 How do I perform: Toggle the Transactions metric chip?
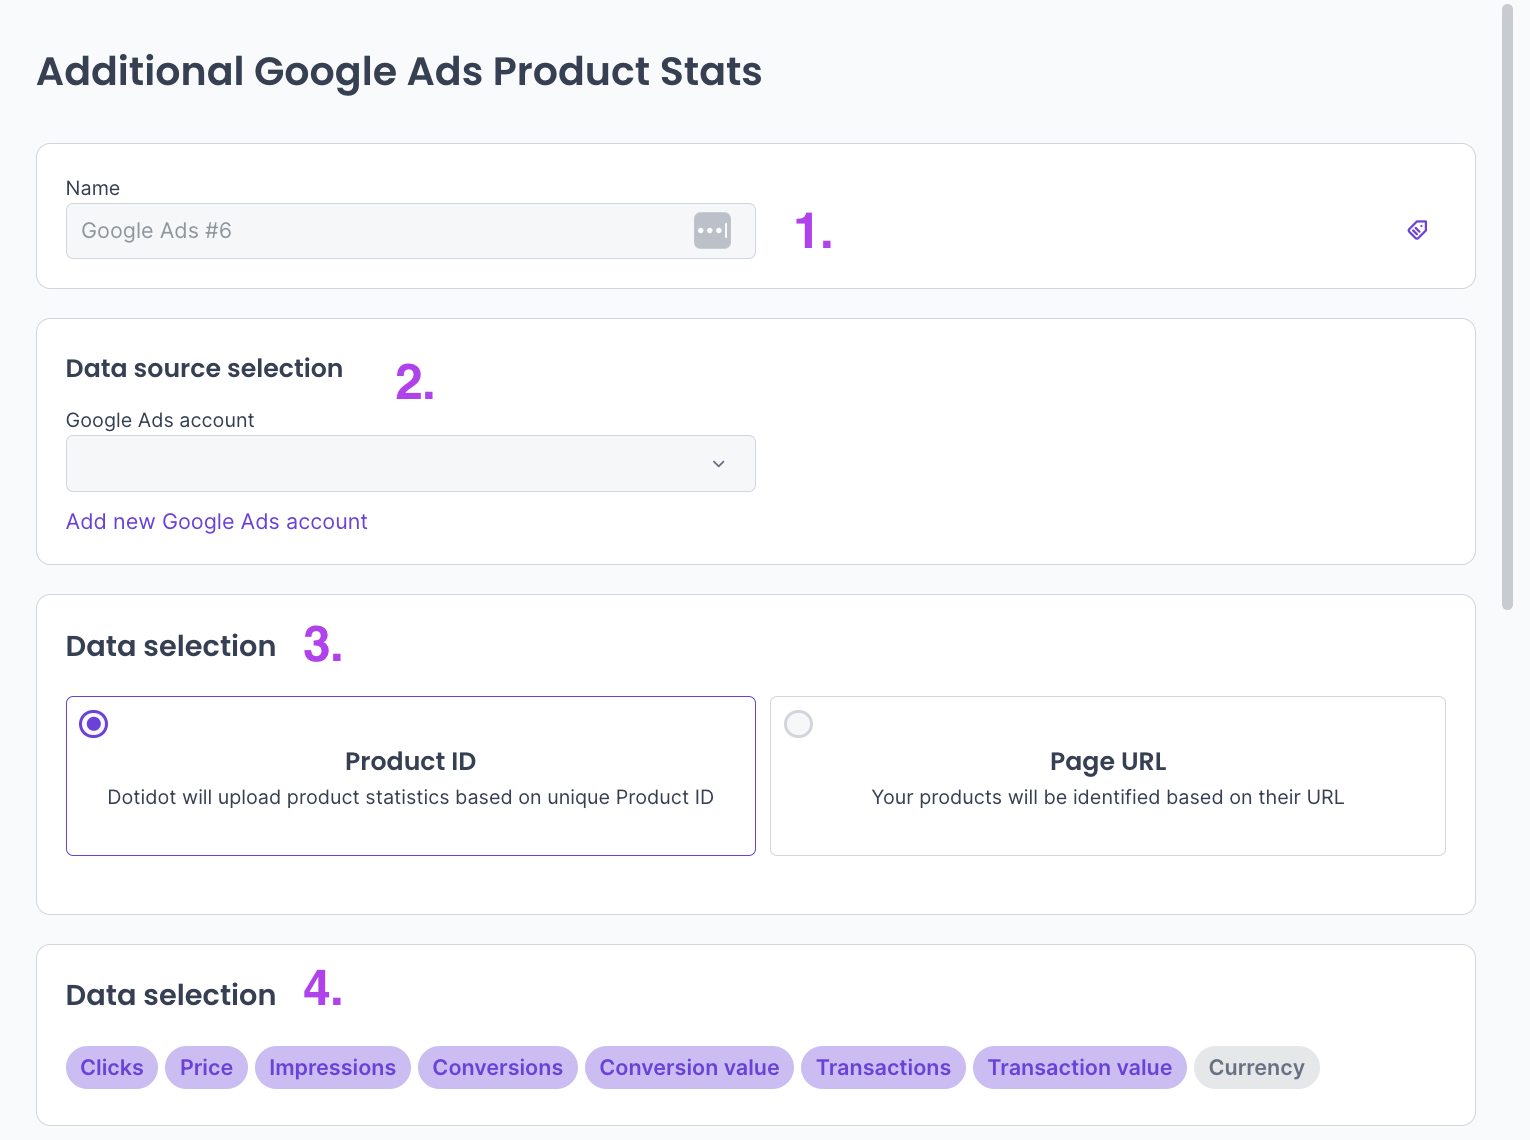(x=883, y=1068)
